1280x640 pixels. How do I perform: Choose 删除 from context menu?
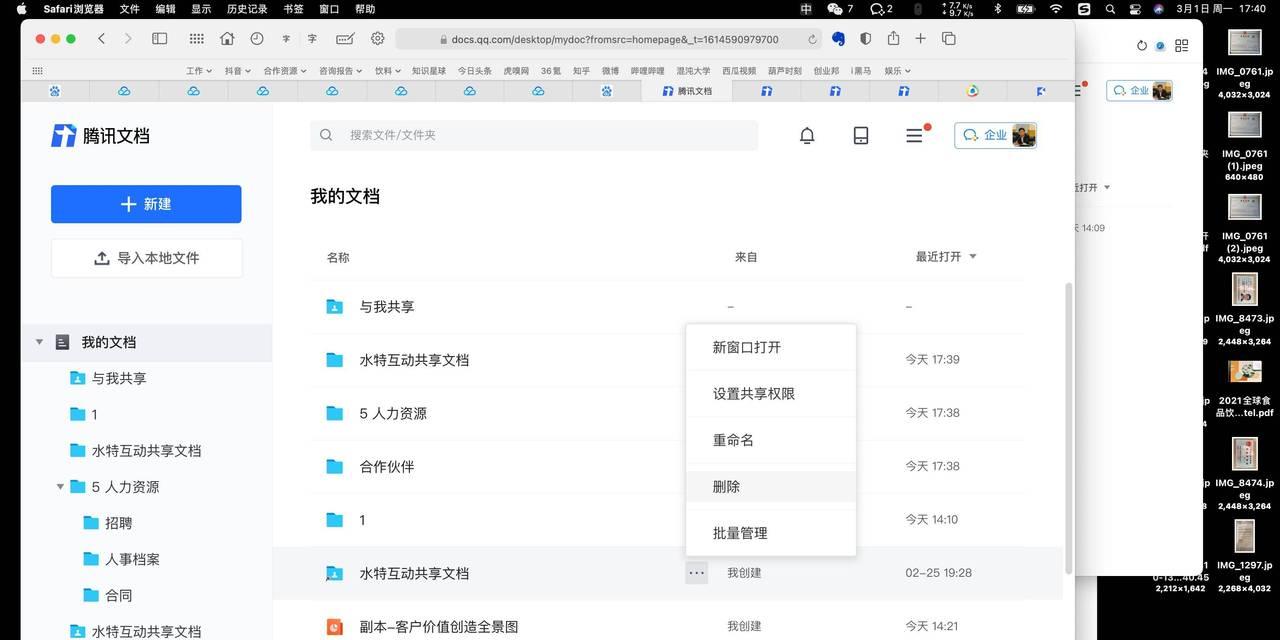tap(771, 487)
